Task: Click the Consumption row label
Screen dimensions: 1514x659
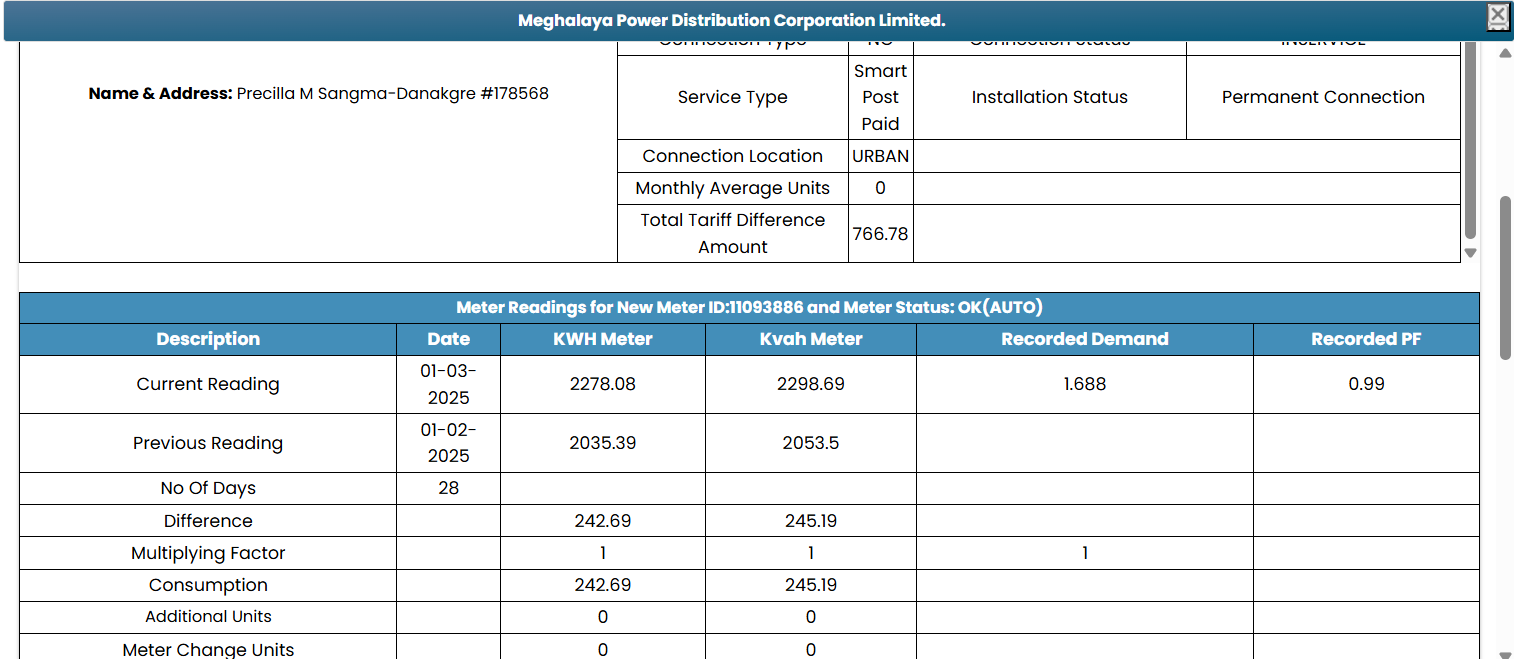Action: [x=208, y=585]
